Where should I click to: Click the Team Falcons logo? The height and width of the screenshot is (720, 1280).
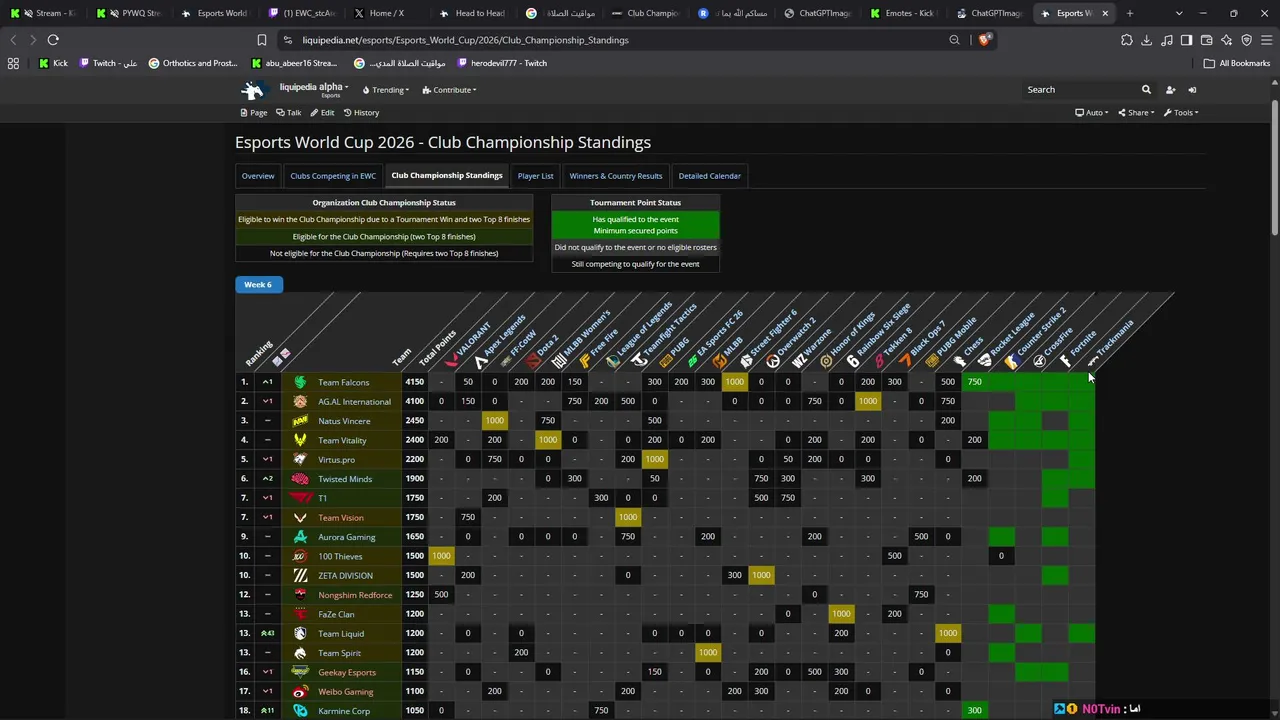(x=300, y=382)
